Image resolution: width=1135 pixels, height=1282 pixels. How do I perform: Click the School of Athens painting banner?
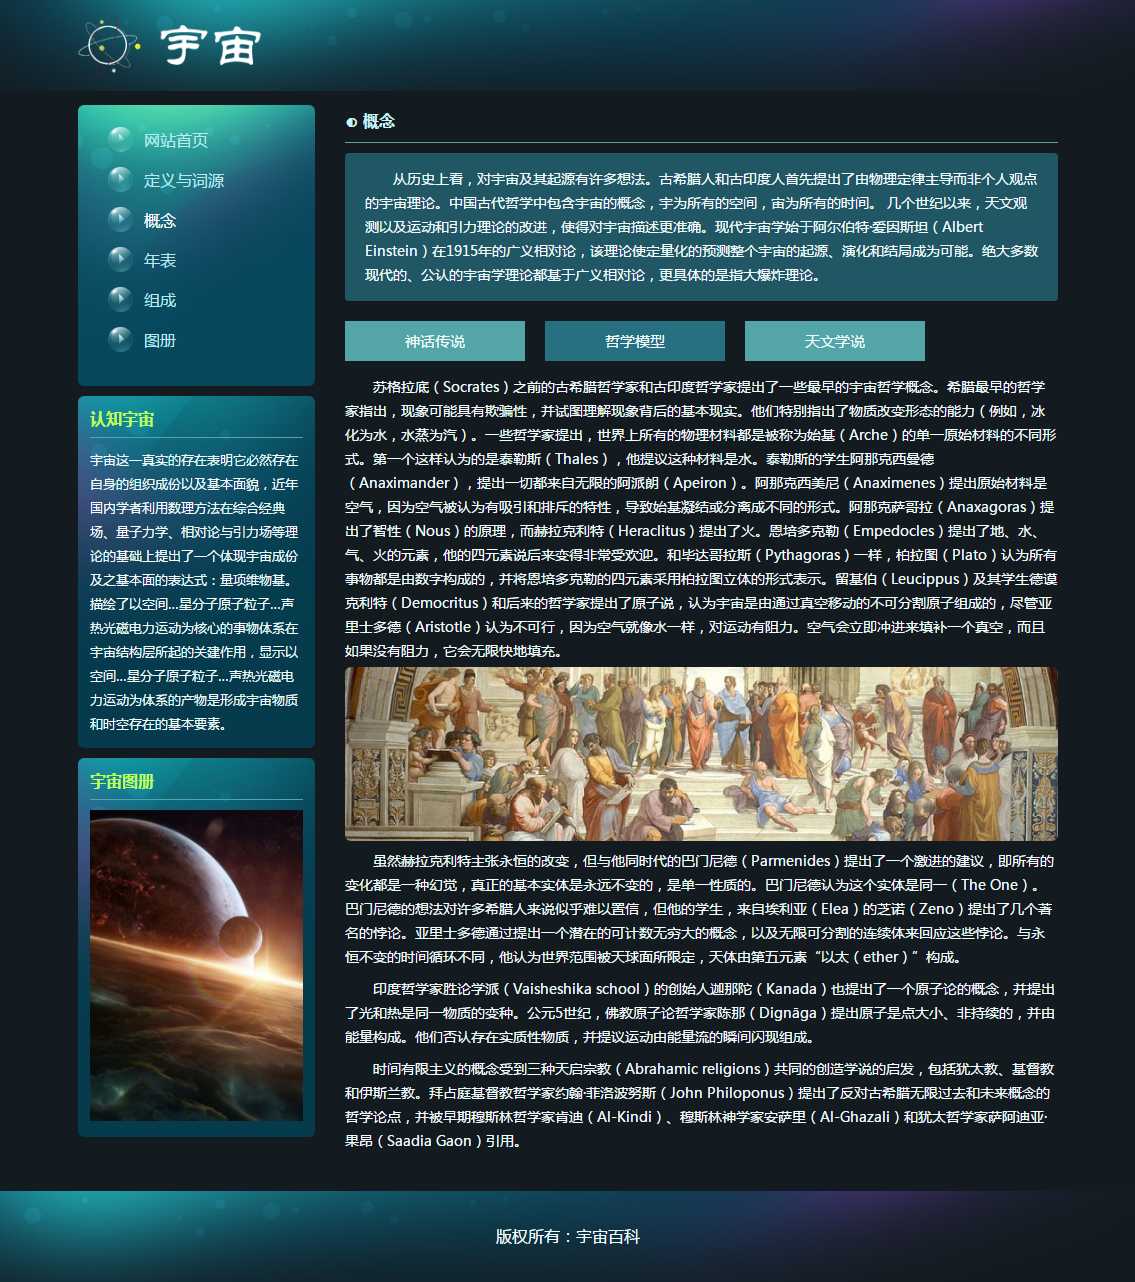pyautogui.click(x=701, y=754)
